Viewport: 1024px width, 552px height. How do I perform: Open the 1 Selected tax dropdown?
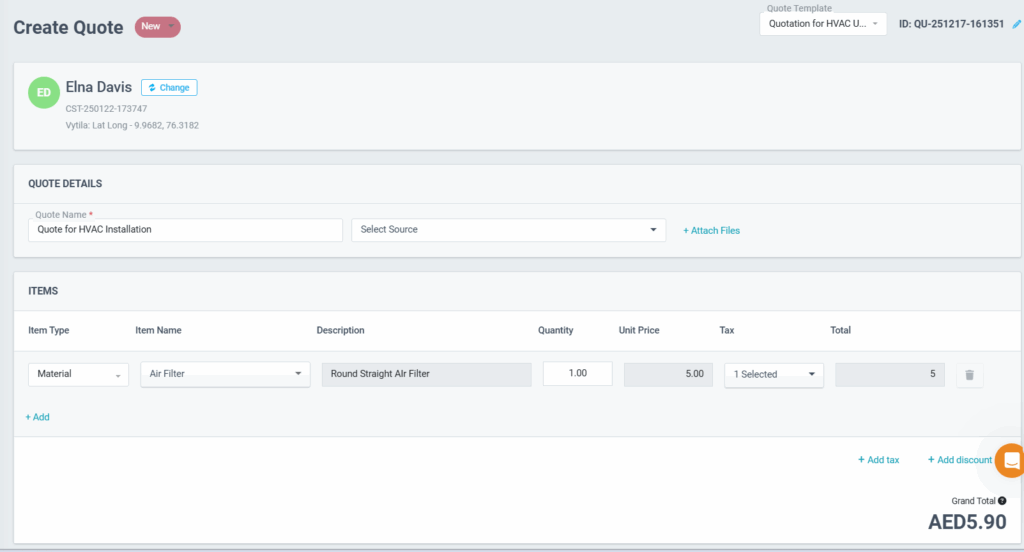[x=773, y=375]
